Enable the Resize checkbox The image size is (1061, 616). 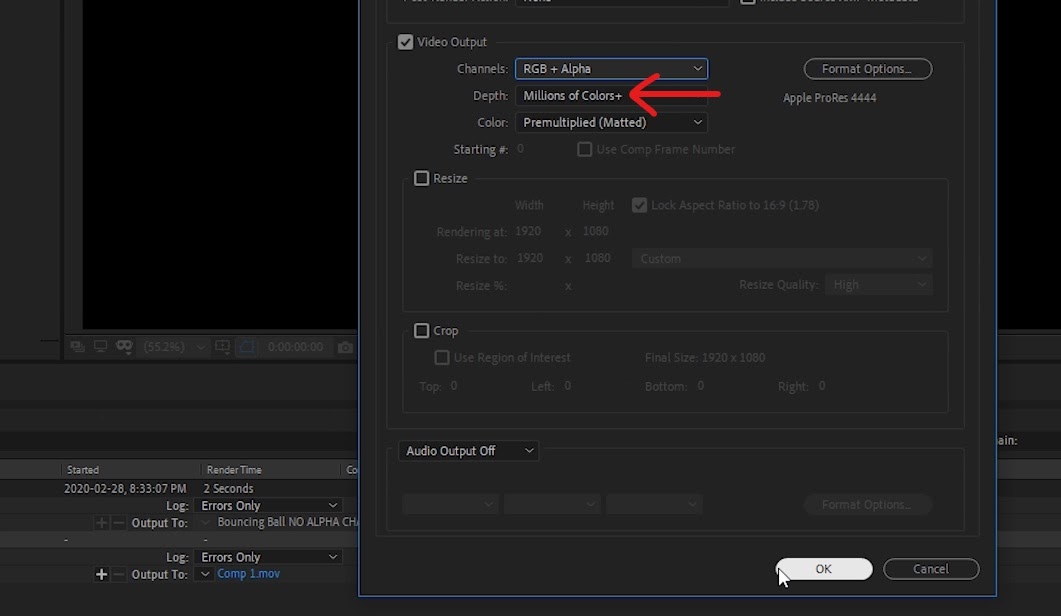coord(422,178)
